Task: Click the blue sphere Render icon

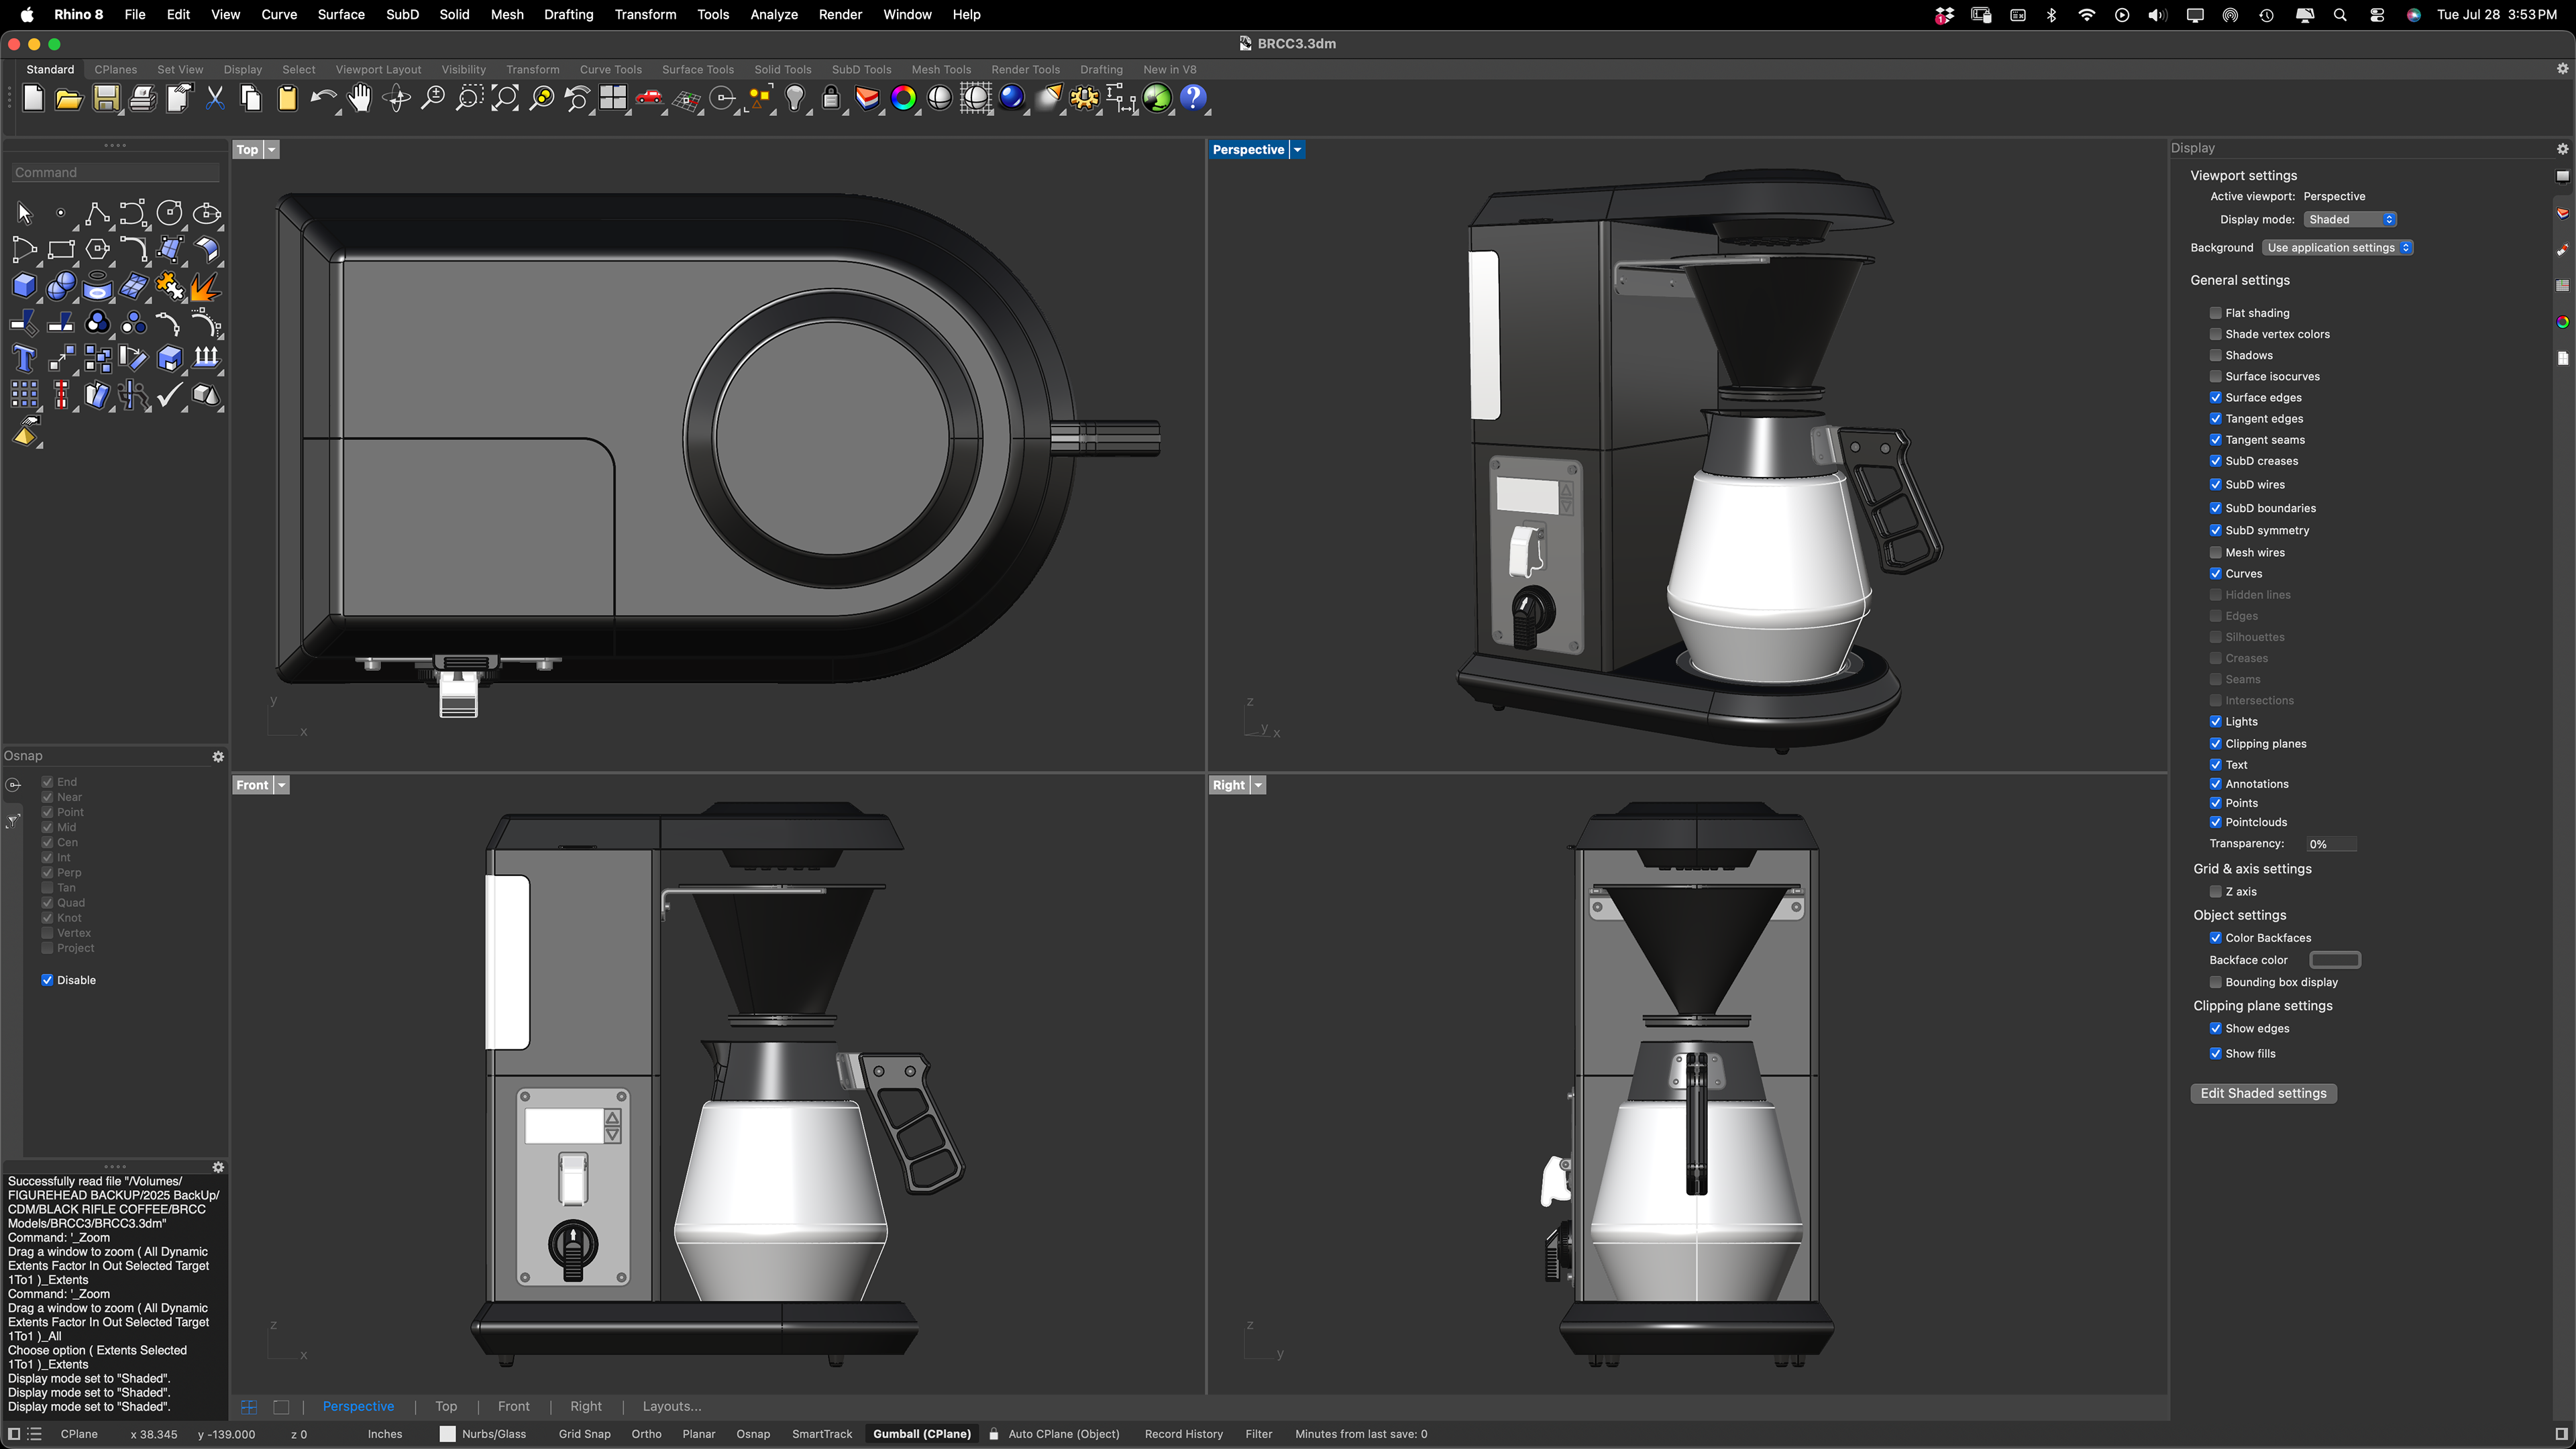Action: 1012,98
